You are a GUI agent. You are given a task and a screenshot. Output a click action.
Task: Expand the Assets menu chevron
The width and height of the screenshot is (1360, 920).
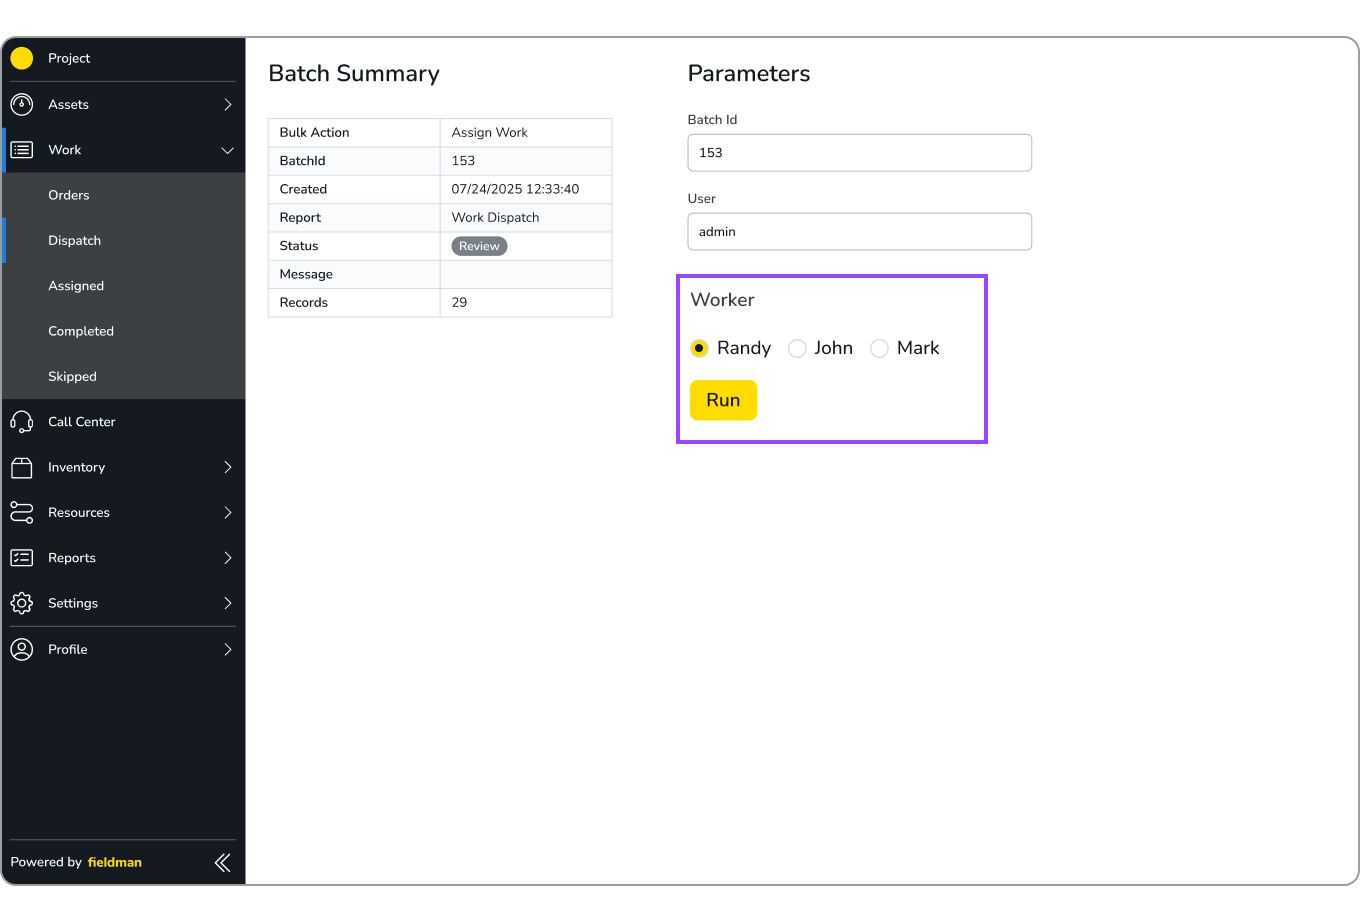(x=228, y=104)
